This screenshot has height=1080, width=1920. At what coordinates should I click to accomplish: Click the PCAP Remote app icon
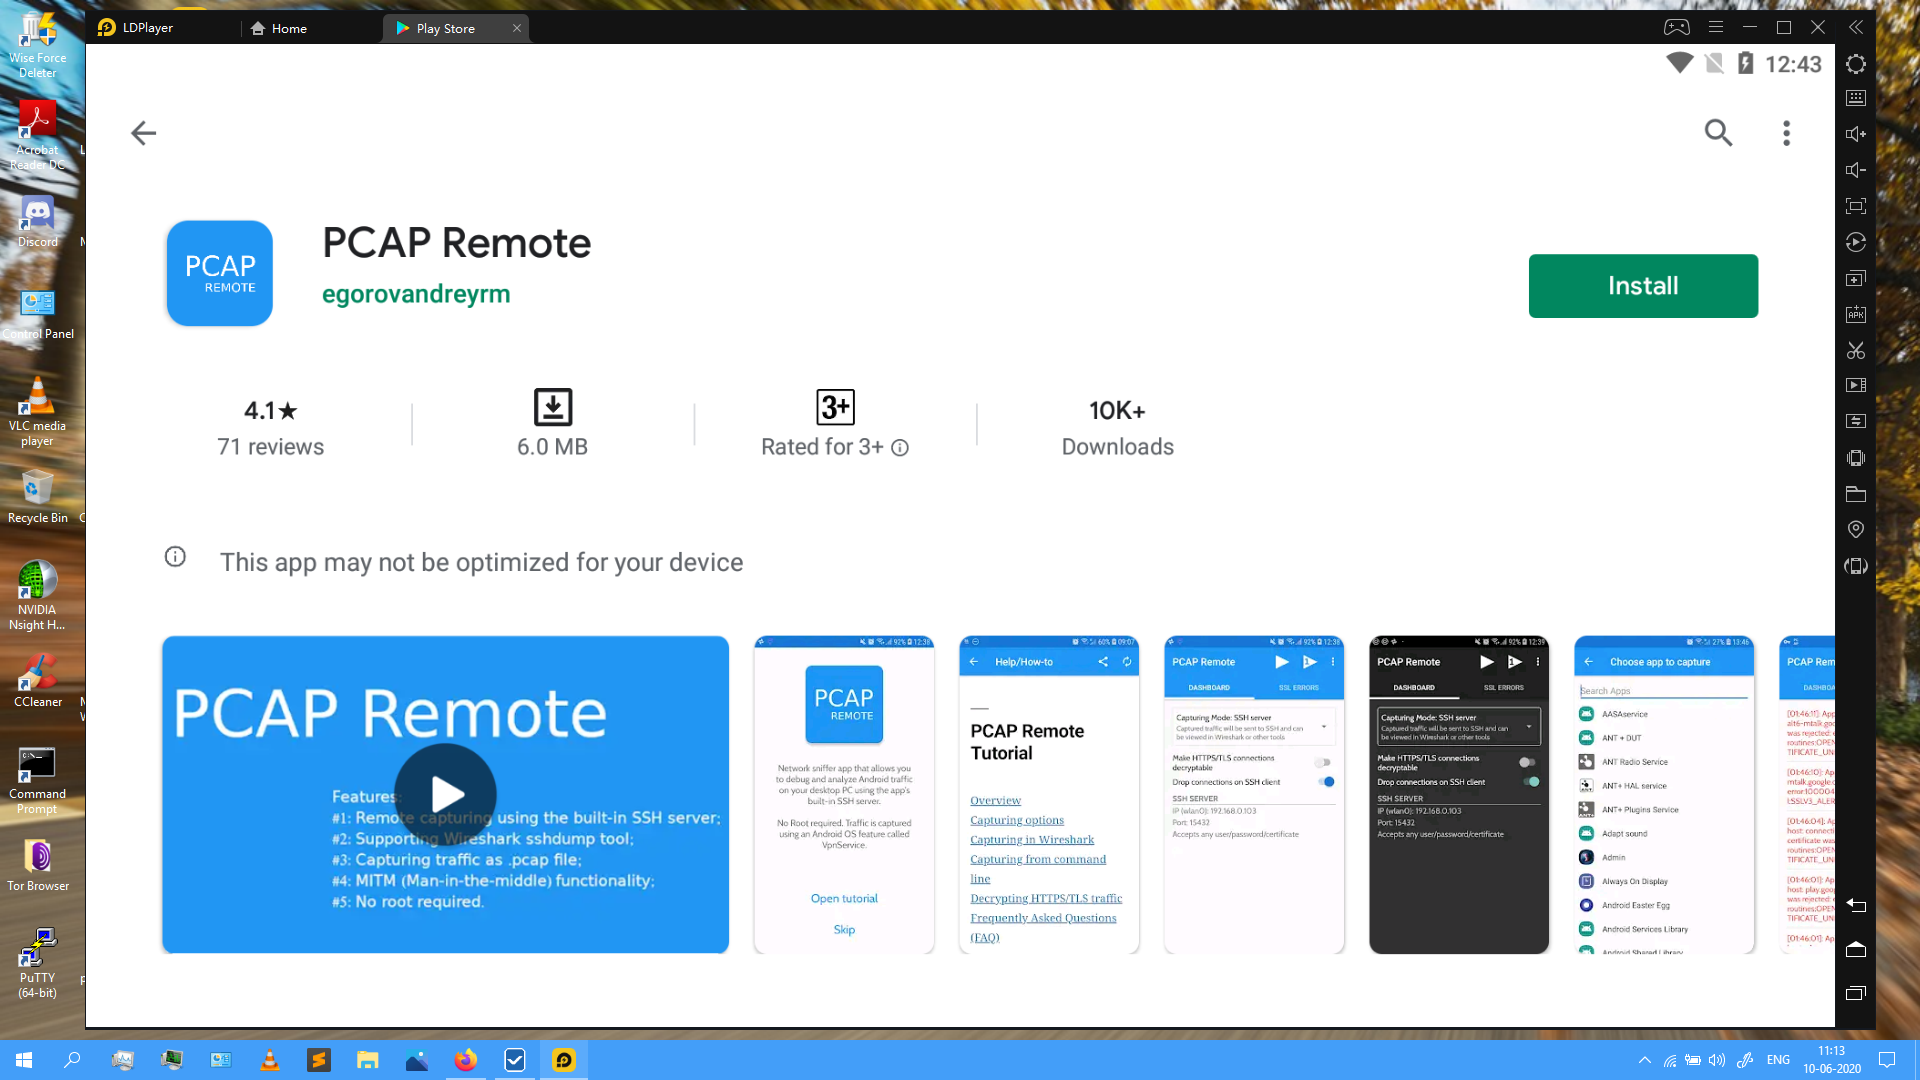[x=220, y=273]
